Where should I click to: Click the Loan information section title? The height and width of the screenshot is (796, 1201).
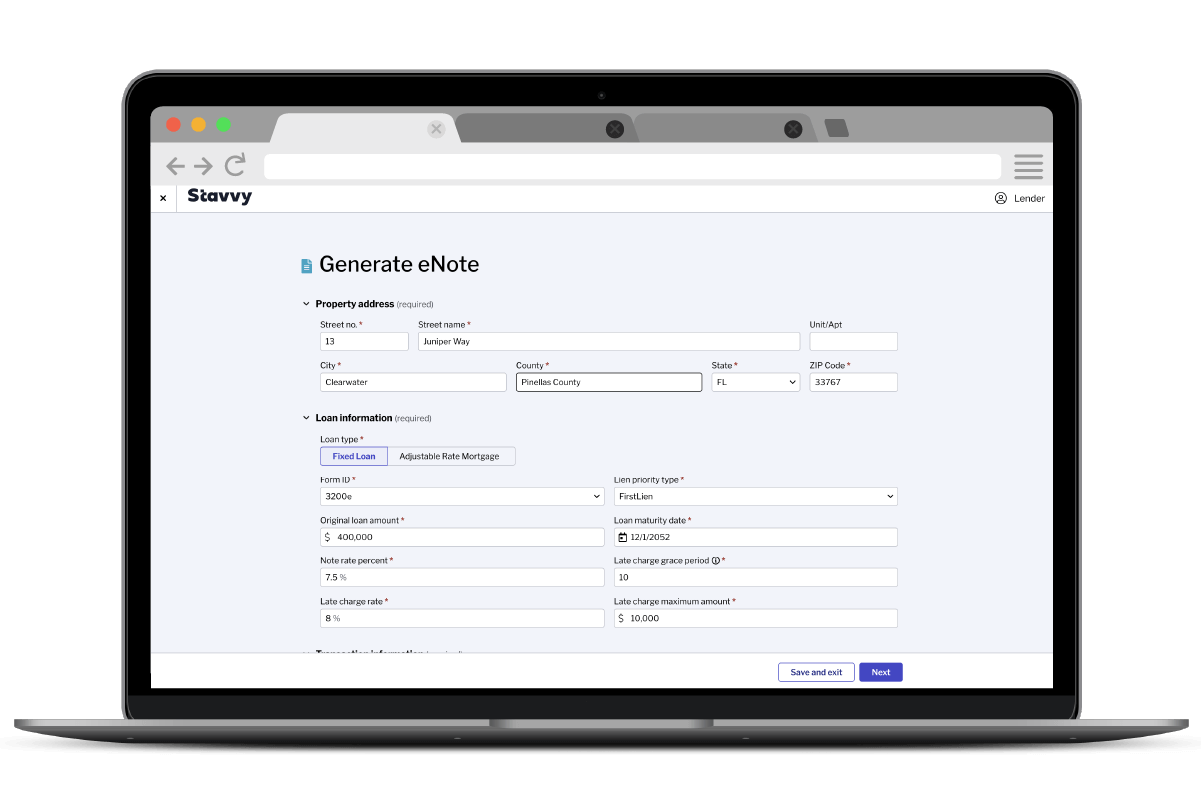point(354,418)
